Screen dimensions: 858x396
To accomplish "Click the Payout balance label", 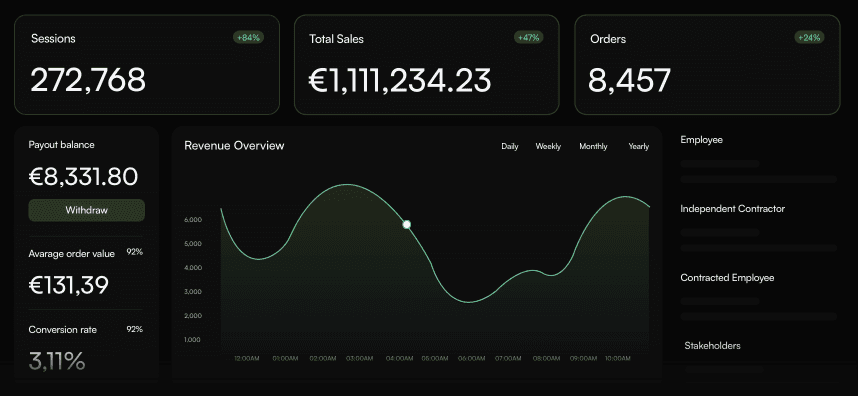I will point(61,145).
